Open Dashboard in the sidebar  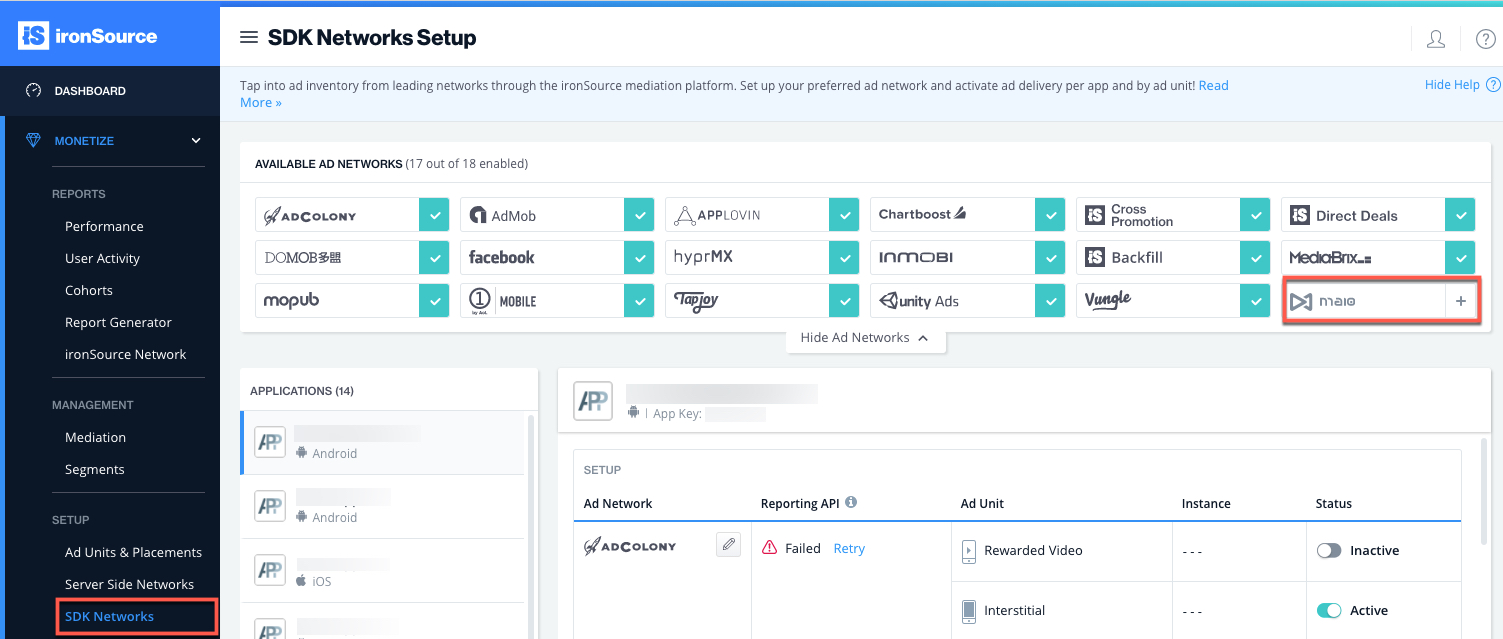click(x=90, y=91)
